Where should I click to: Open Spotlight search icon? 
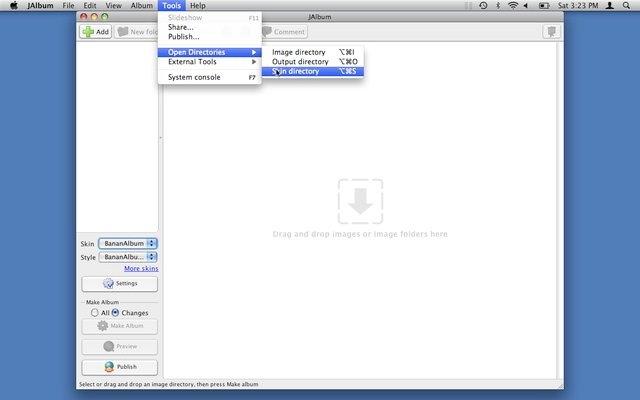pyautogui.click(x=626, y=5)
